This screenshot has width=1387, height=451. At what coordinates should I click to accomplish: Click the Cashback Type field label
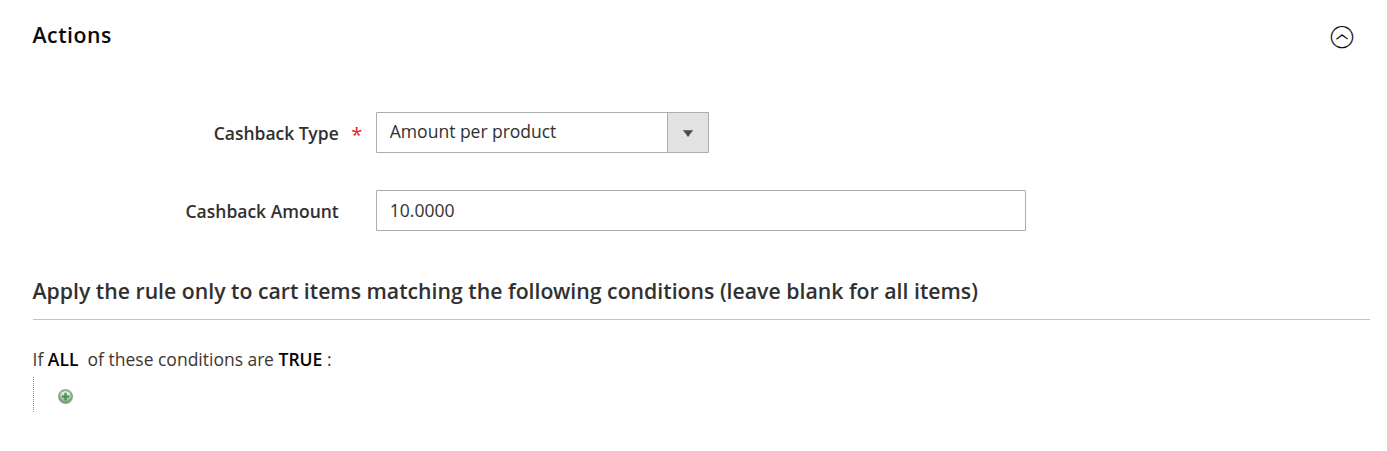tap(276, 133)
